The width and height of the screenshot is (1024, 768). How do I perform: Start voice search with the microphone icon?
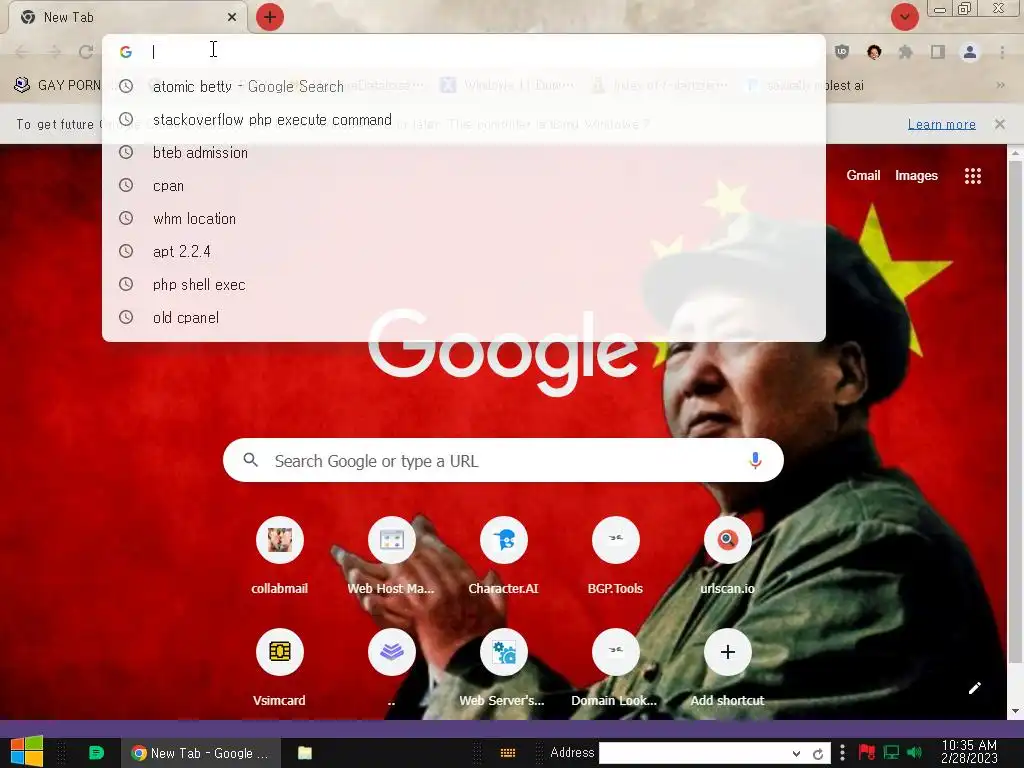(x=755, y=460)
